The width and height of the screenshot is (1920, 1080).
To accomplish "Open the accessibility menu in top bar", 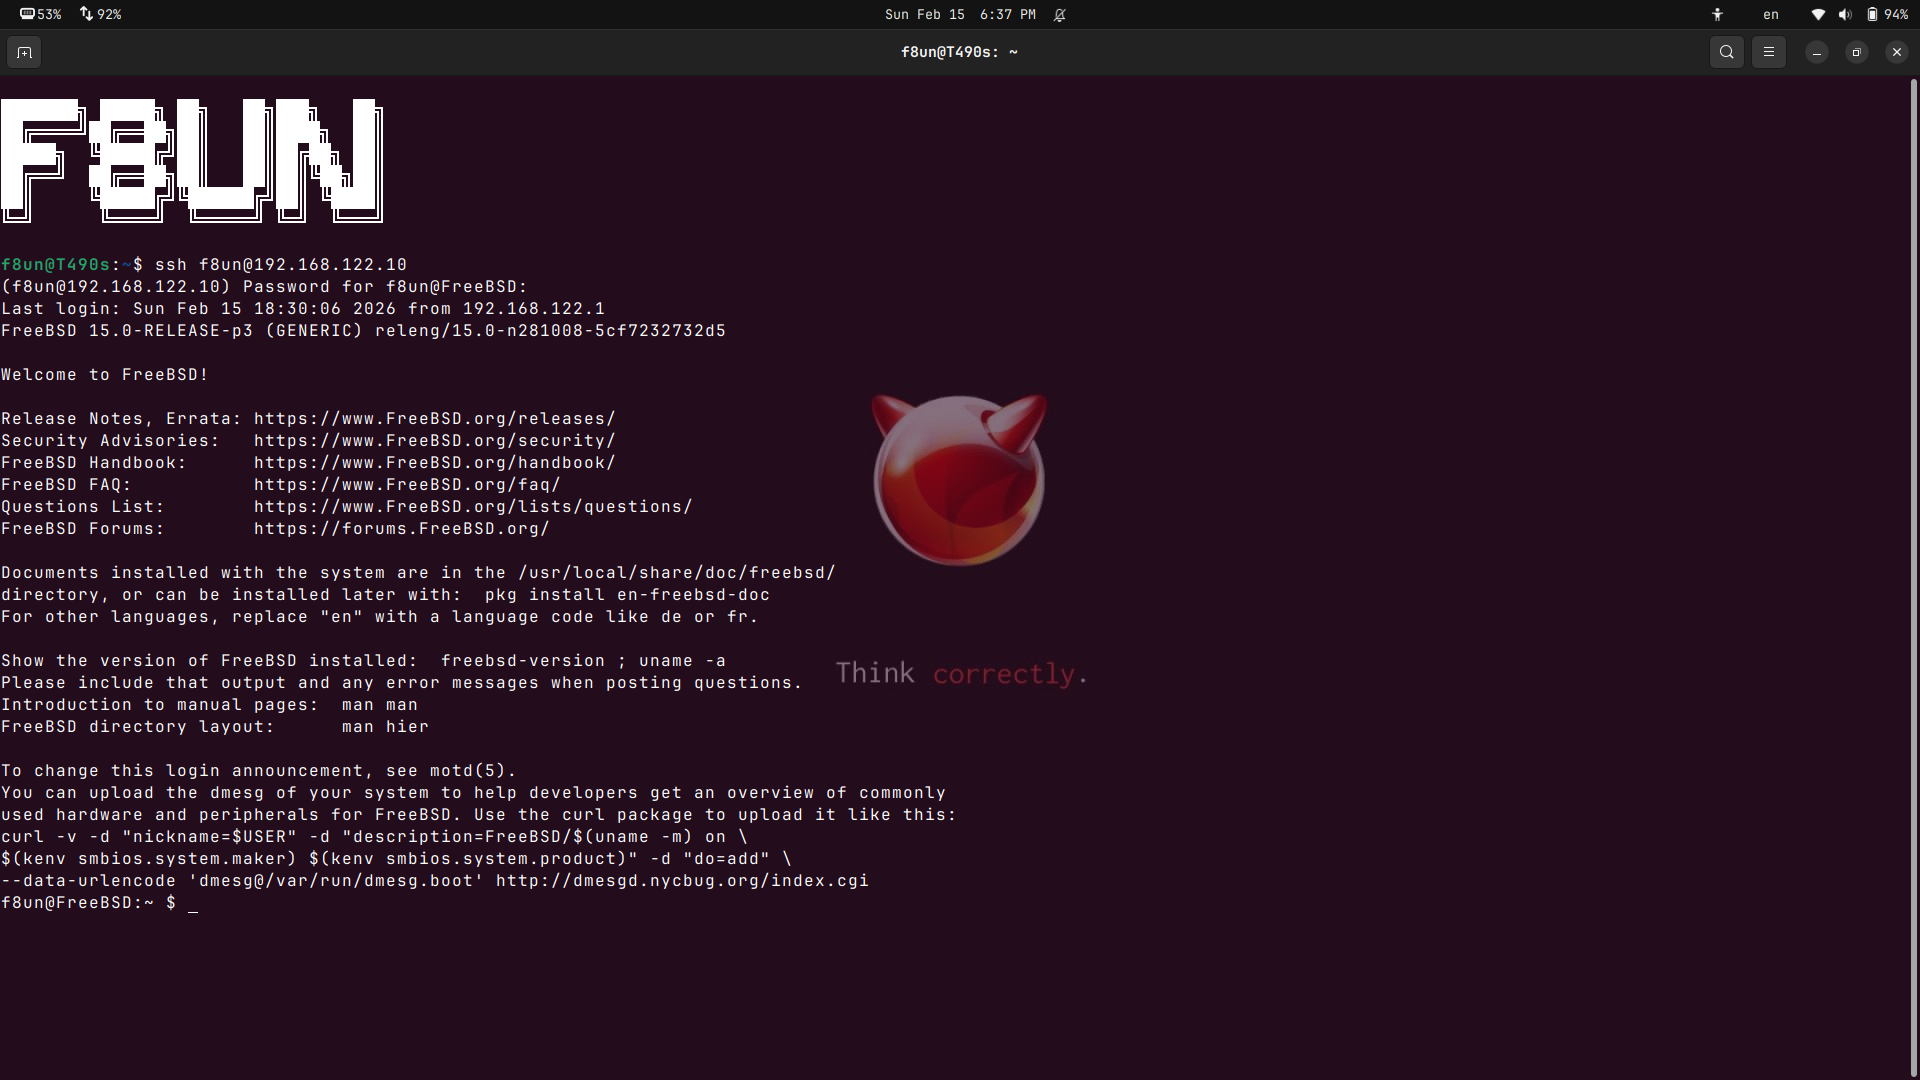I will pos(1717,14).
